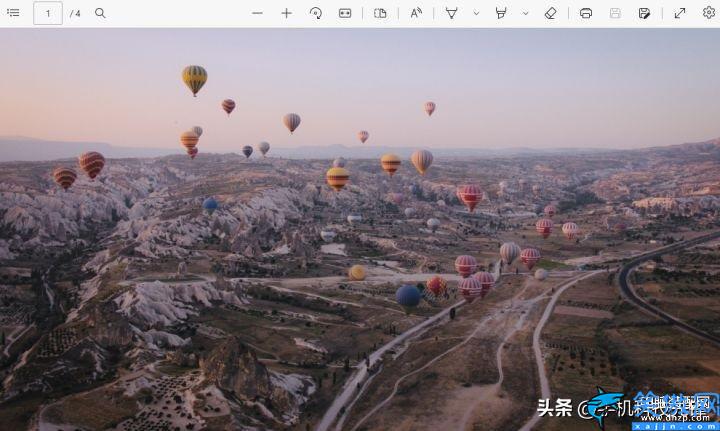Image resolution: width=720 pixels, height=431 pixels.
Task: Expand draw pen options dropdown
Action: (476, 13)
